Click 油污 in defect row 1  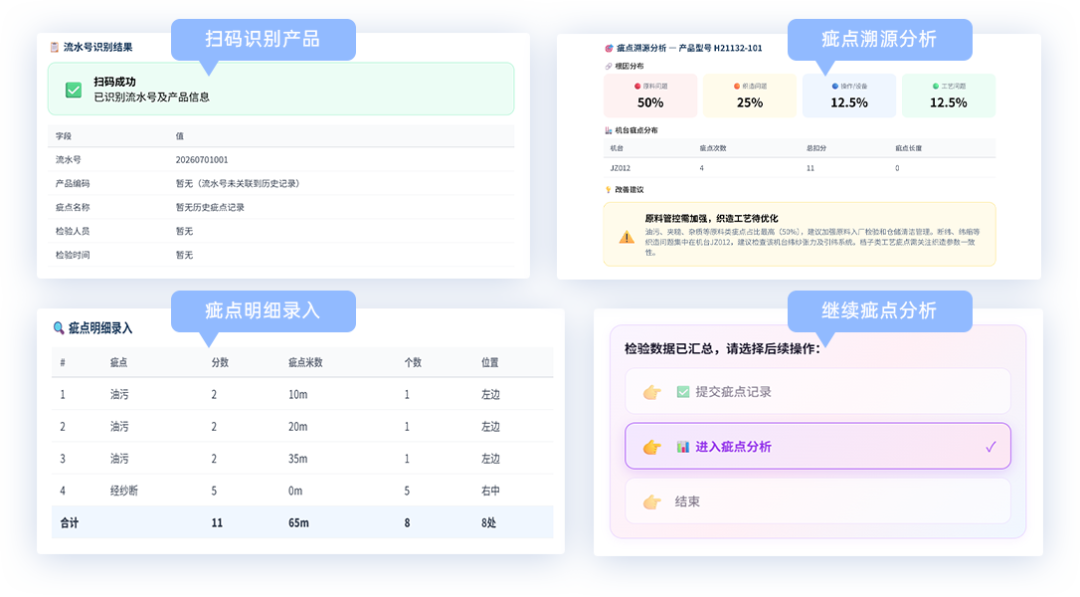(x=119, y=395)
